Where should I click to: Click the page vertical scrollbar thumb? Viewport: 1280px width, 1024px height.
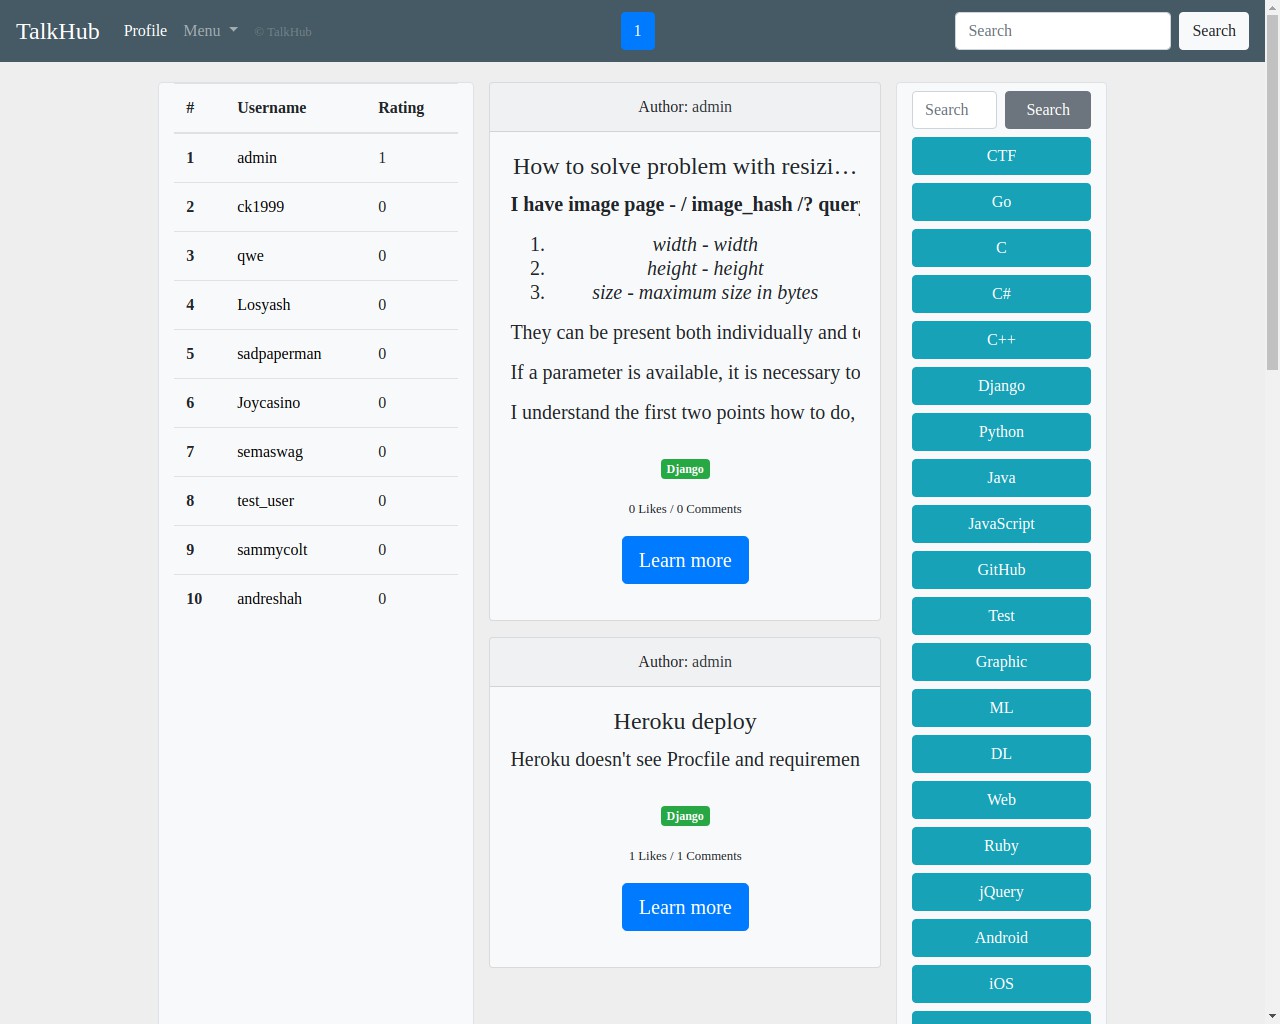[x=1272, y=192]
